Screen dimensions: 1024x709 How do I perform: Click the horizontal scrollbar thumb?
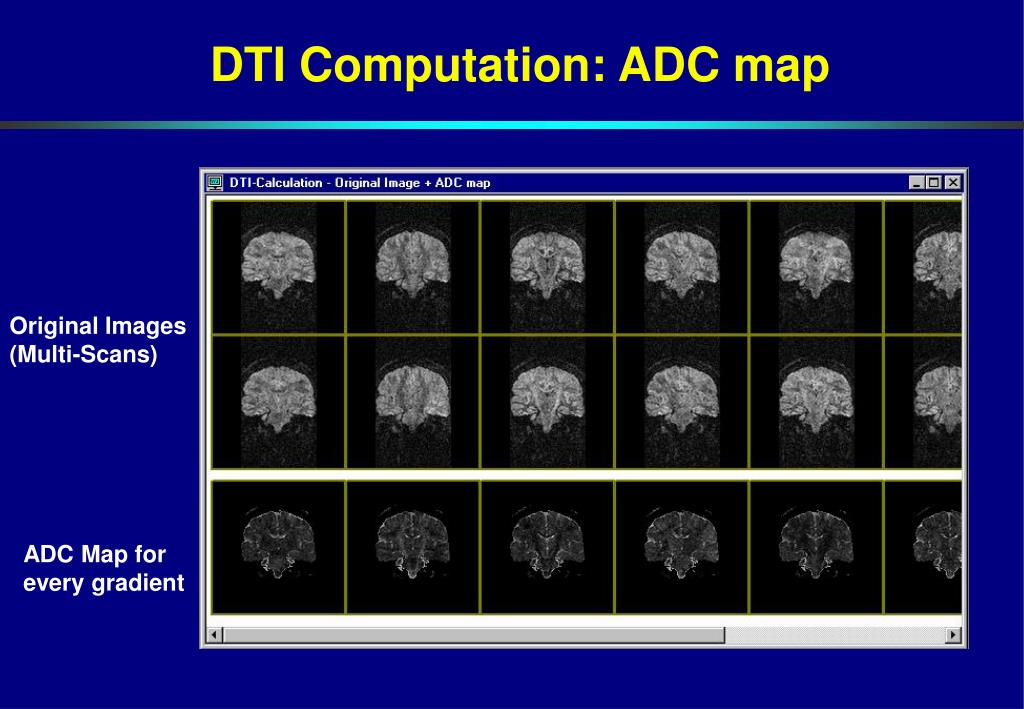tap(474, 634)
